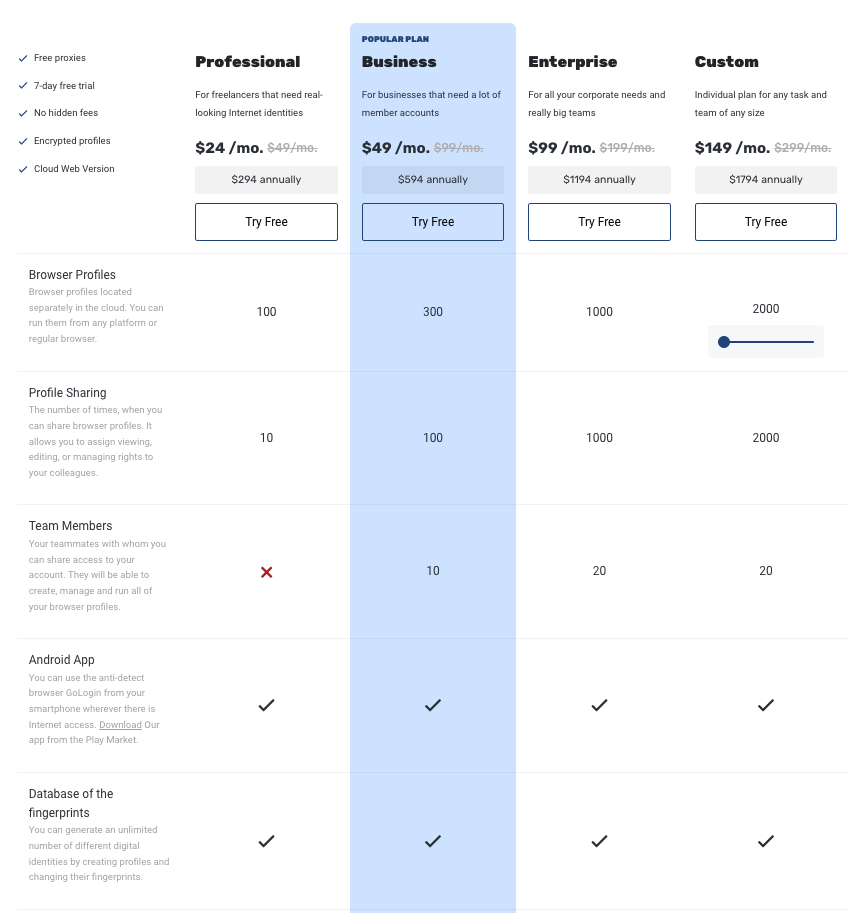Open the Download link for Android app
This screenshot has width=857, height=913.
[120, 725]
